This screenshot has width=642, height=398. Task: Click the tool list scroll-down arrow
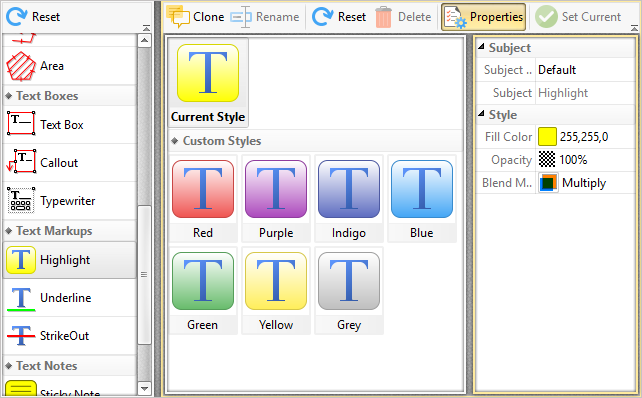pos(144,388)
